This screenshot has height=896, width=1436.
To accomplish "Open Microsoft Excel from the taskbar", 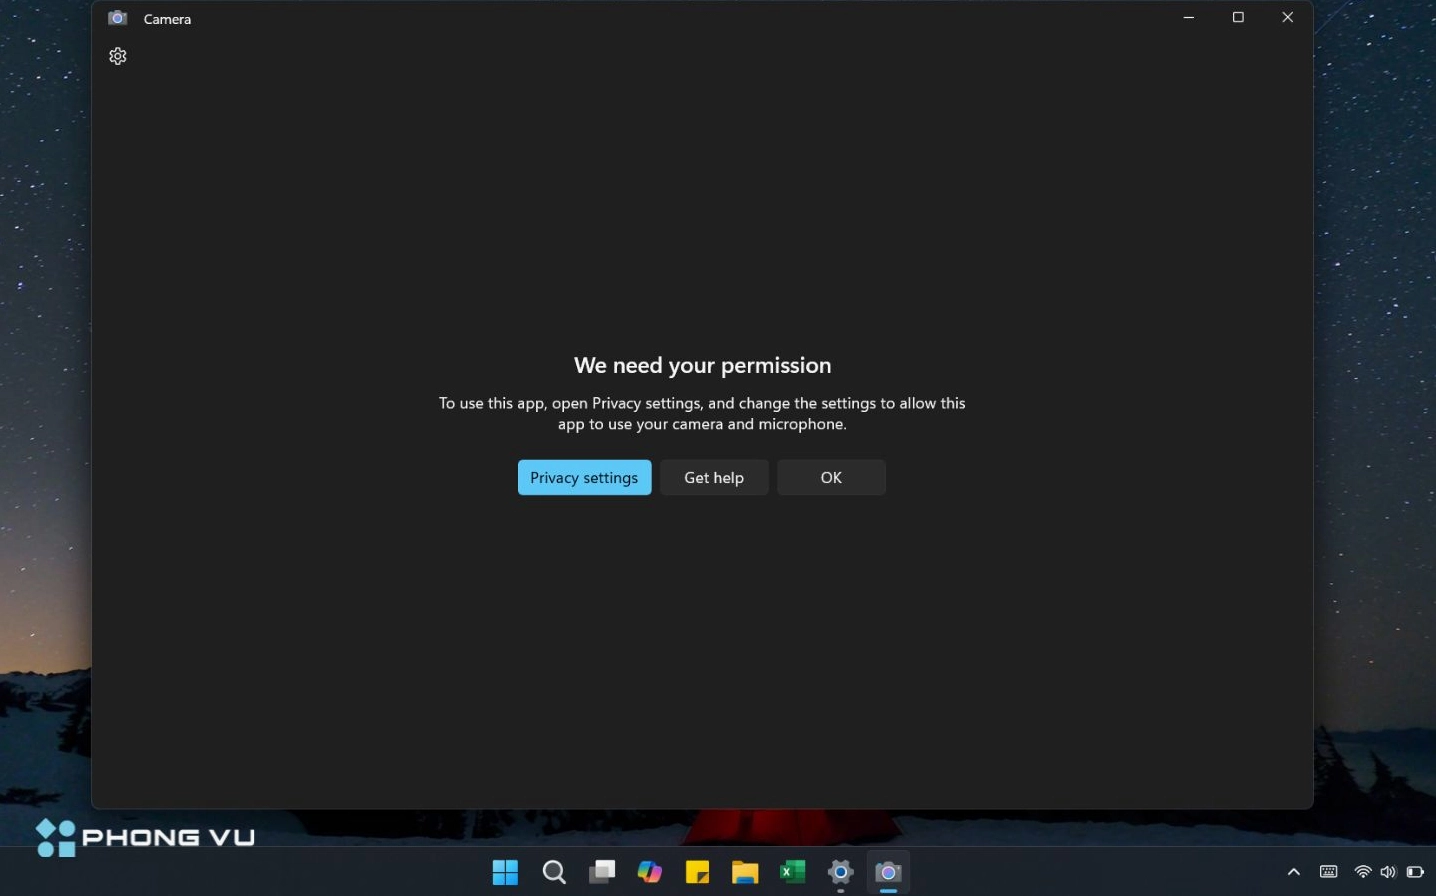I will click(792, 872).
